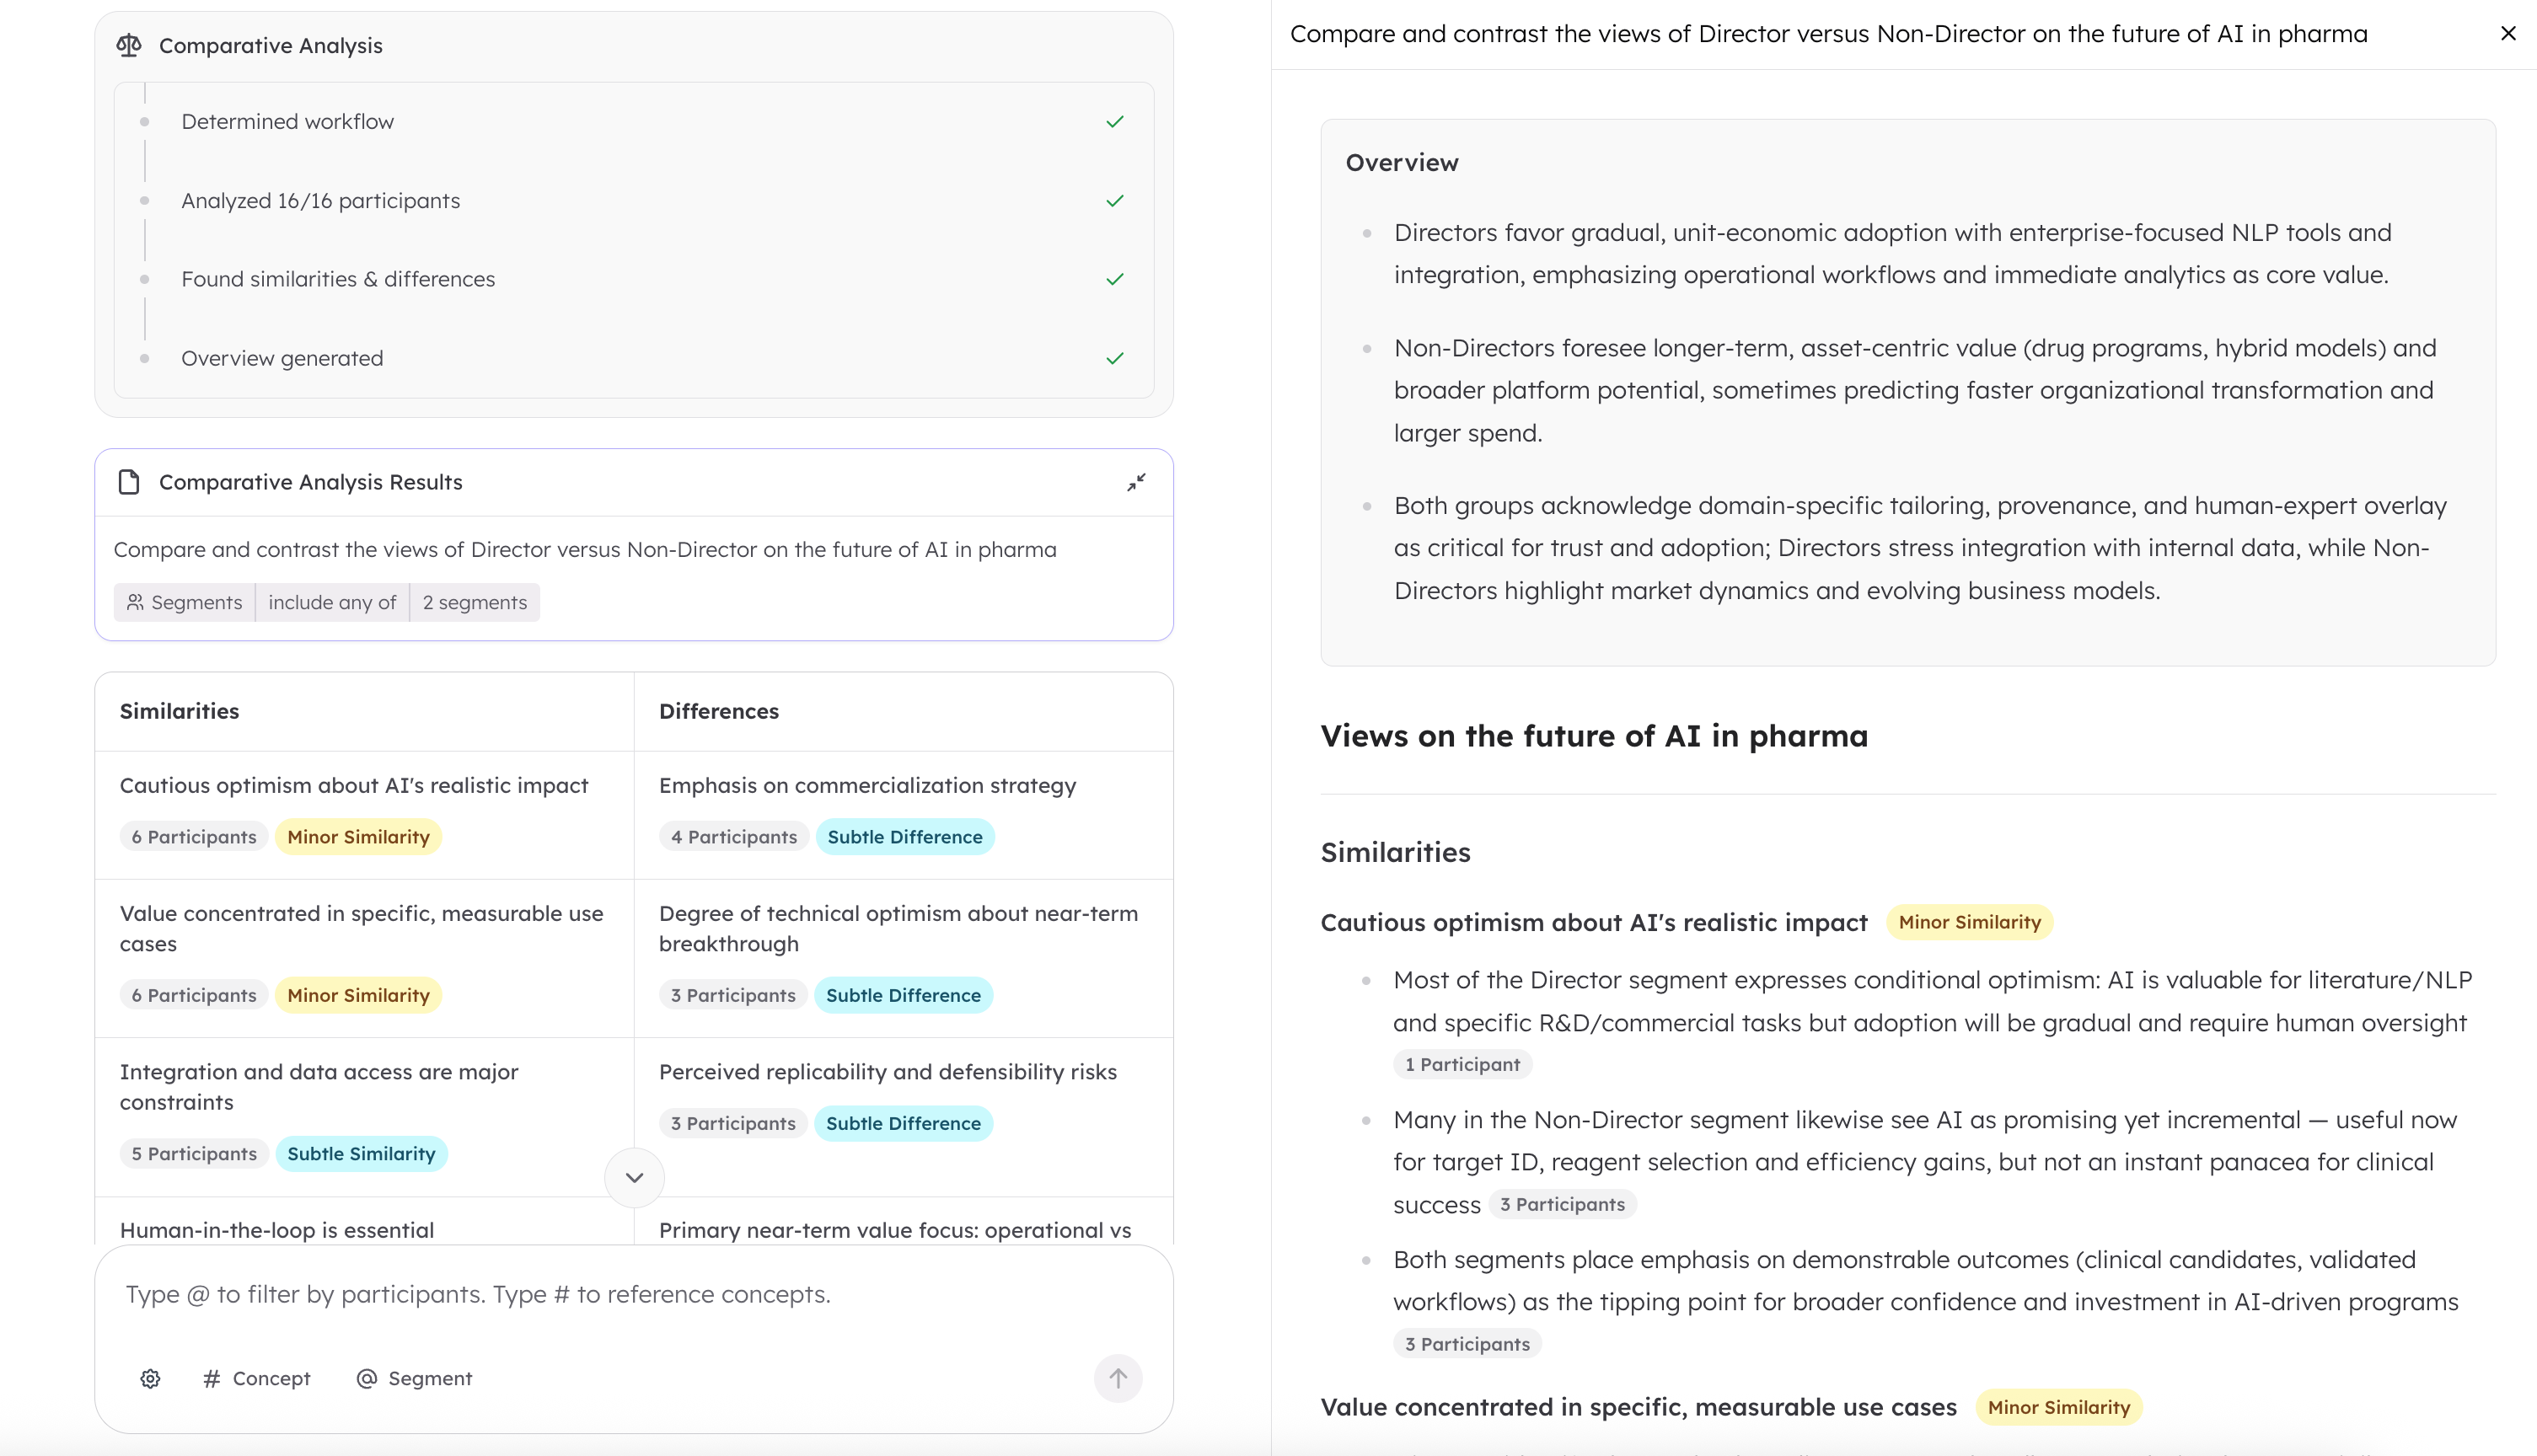Click the Segments people icon chip

184,602
